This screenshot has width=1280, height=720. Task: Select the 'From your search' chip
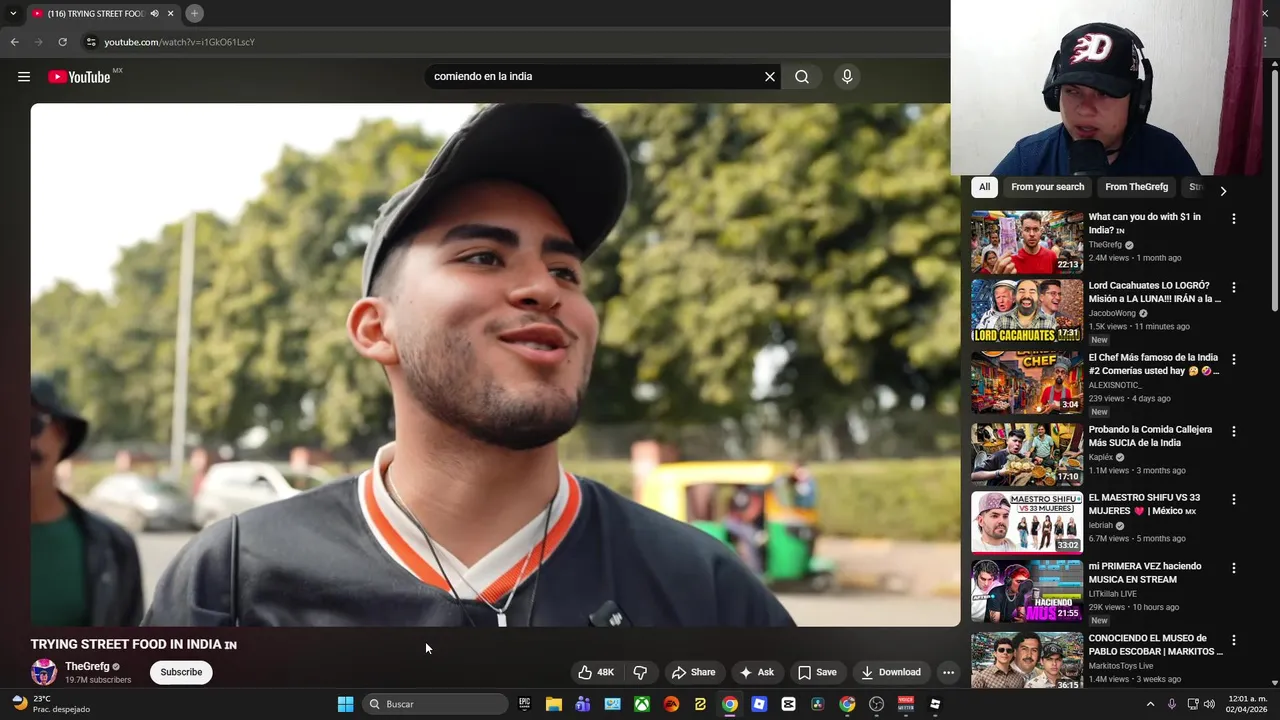pyautogui.click(x=1047, y=187)
